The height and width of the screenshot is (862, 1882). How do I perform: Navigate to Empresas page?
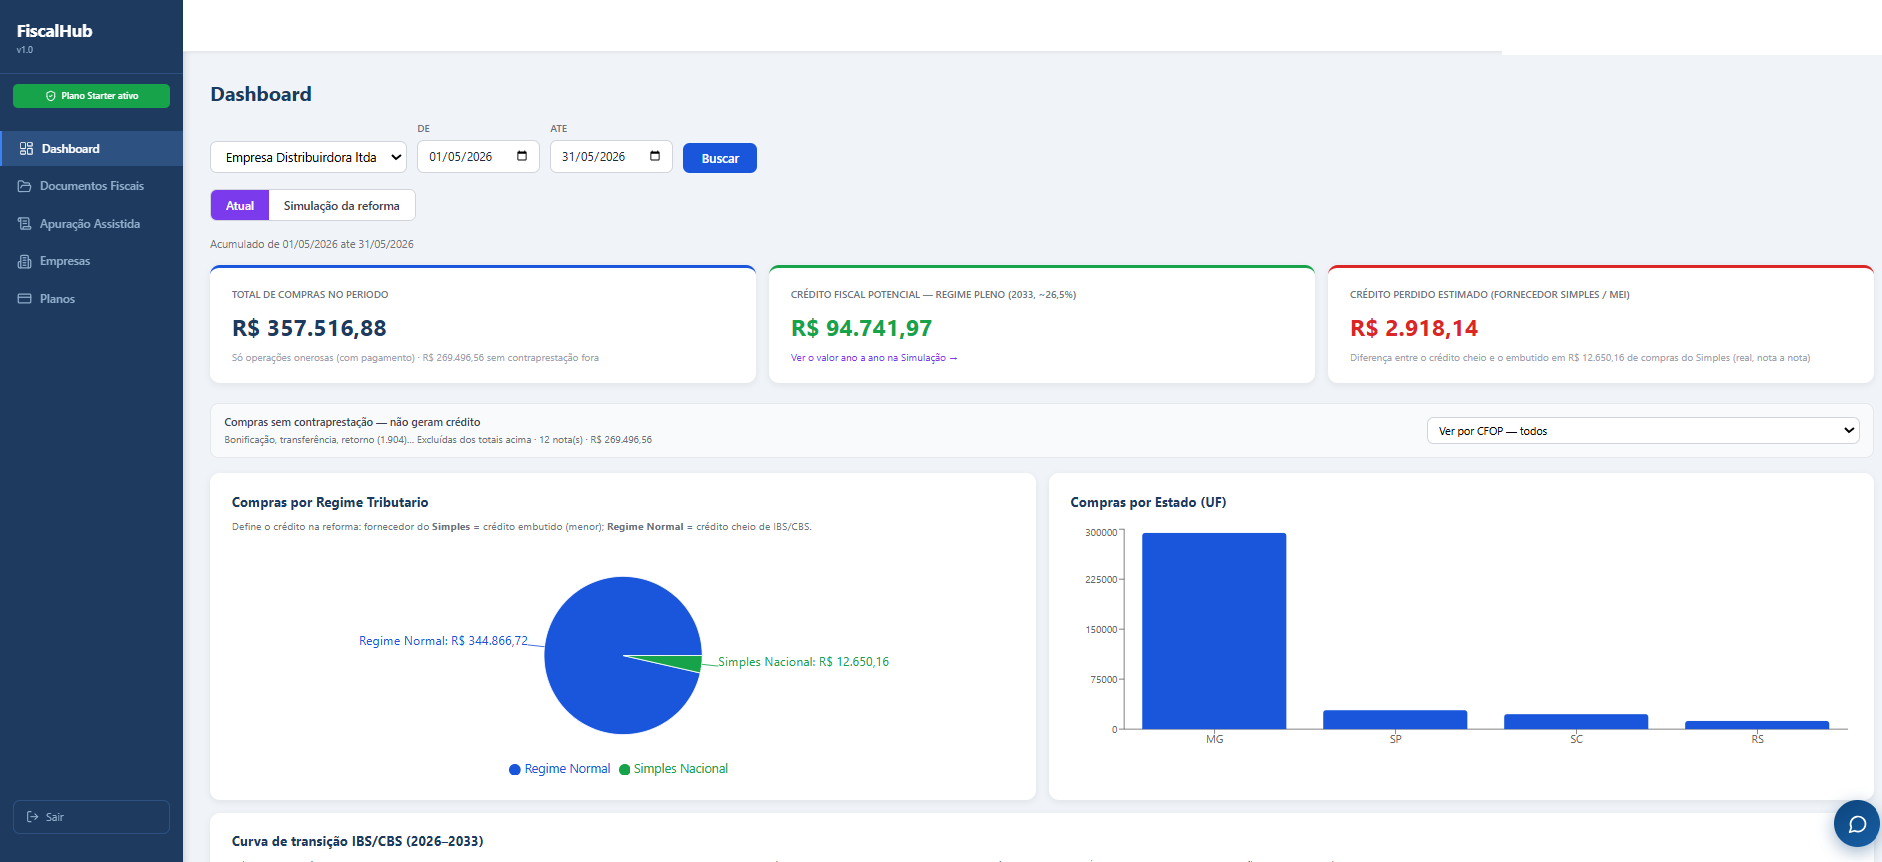coord(92,261)
